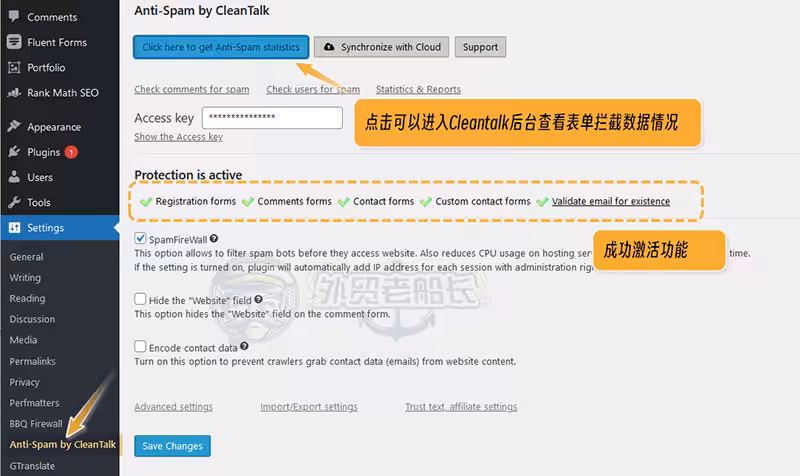The height and width of the screenshot is (476, 800).
Task: Open help icon for Encode contact data
Action: 244,346
